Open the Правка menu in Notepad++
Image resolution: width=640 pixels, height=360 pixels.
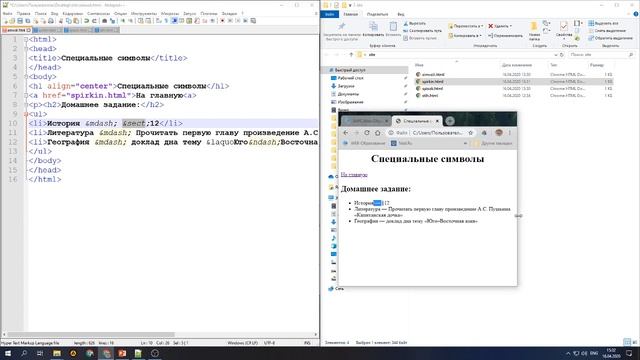24,13
